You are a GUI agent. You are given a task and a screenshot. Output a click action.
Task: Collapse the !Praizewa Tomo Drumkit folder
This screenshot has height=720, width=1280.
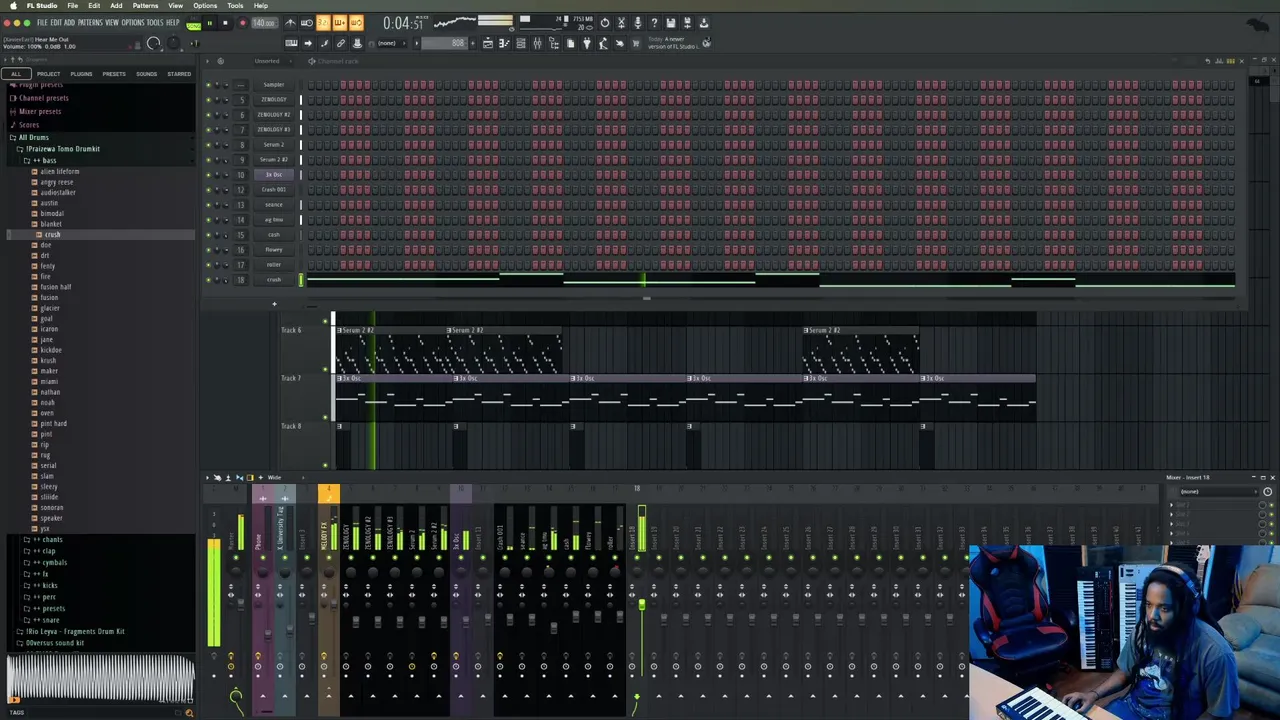coord(62,148)
